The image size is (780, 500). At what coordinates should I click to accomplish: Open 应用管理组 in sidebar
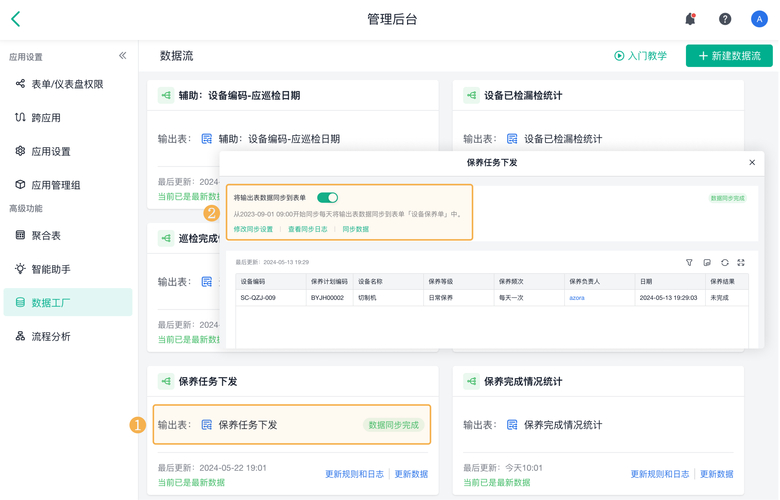click(x=56, y=185)
